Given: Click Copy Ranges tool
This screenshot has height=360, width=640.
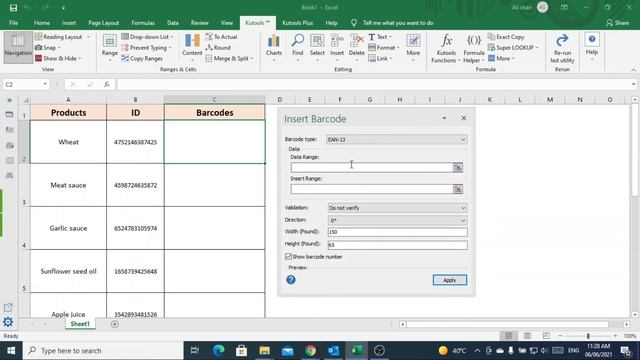Looking at the screenshot, I should (x=142, y=58).
